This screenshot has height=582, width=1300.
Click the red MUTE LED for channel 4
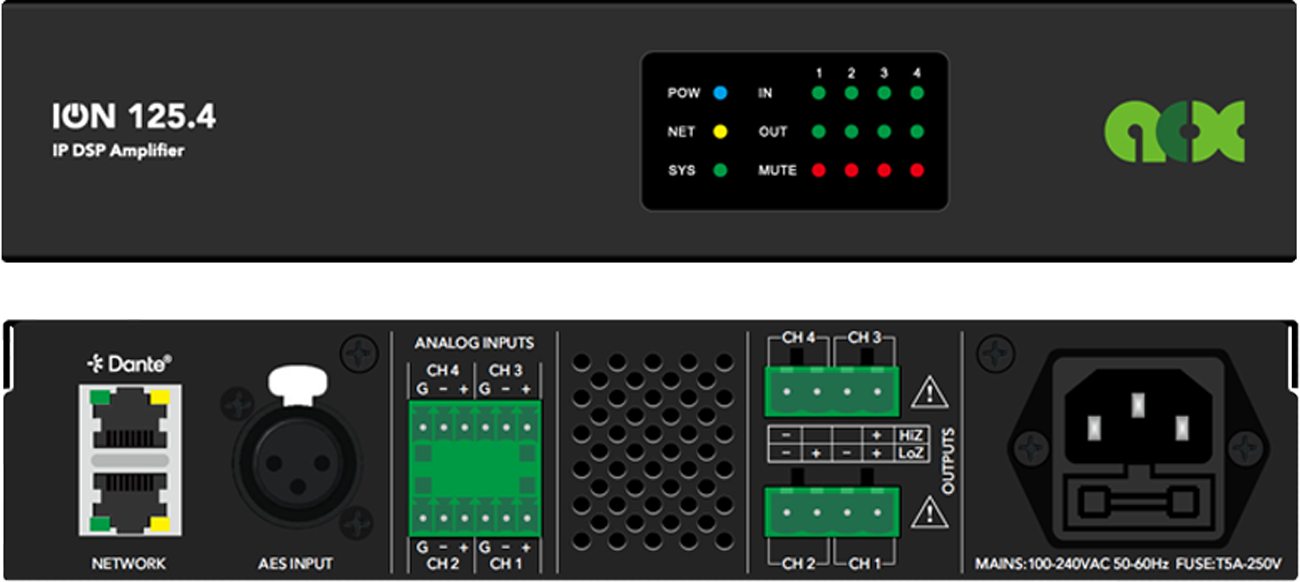click(917, 170)
